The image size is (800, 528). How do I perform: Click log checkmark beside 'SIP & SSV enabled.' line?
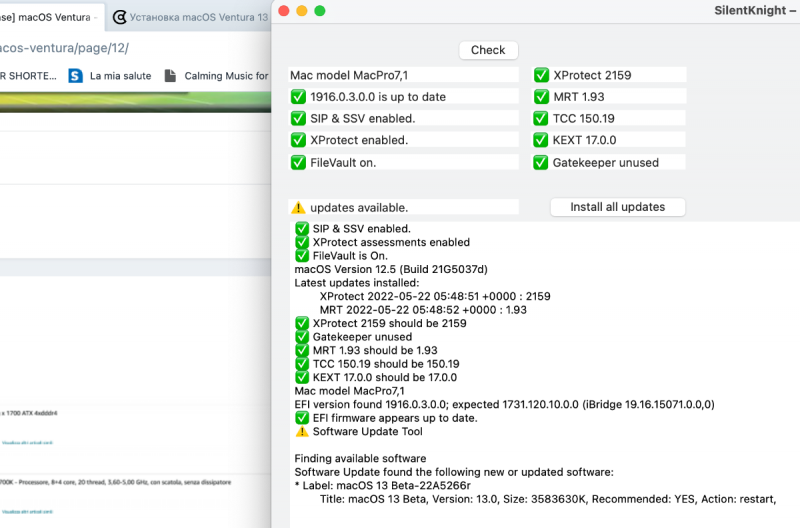(x=302, y=229)
